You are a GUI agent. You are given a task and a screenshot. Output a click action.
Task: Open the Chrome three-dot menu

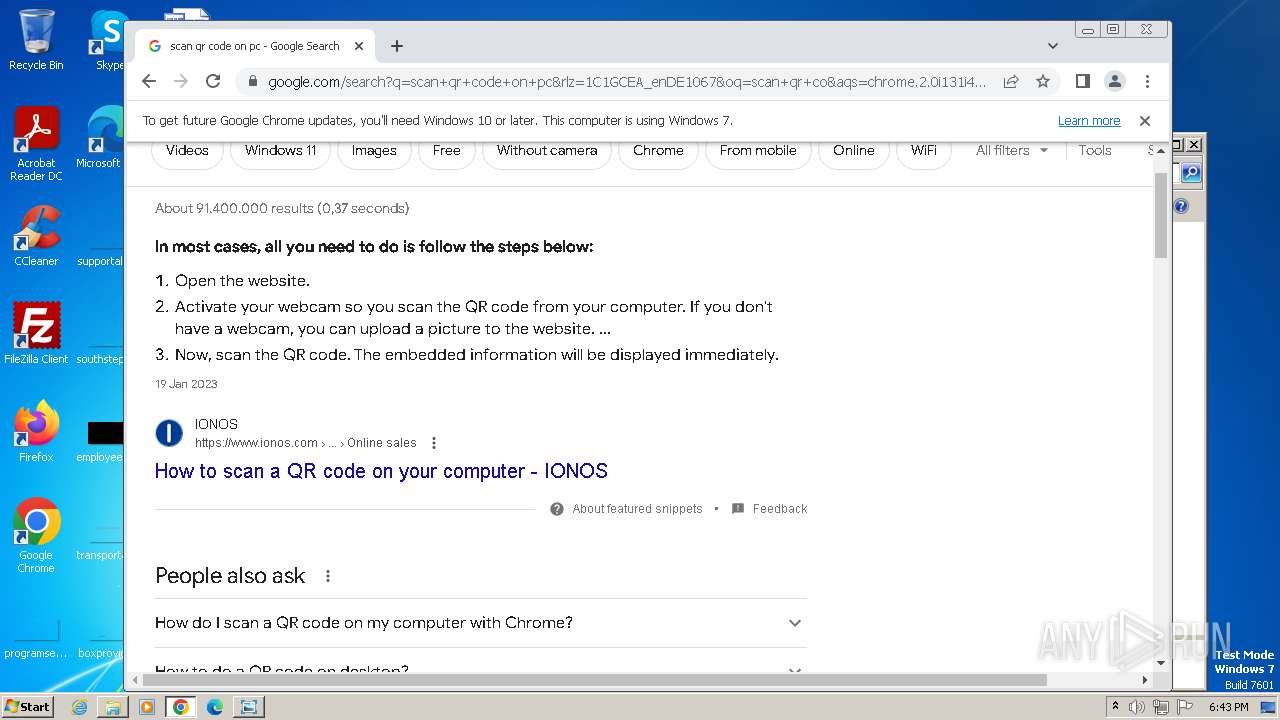pos(1147,81)
